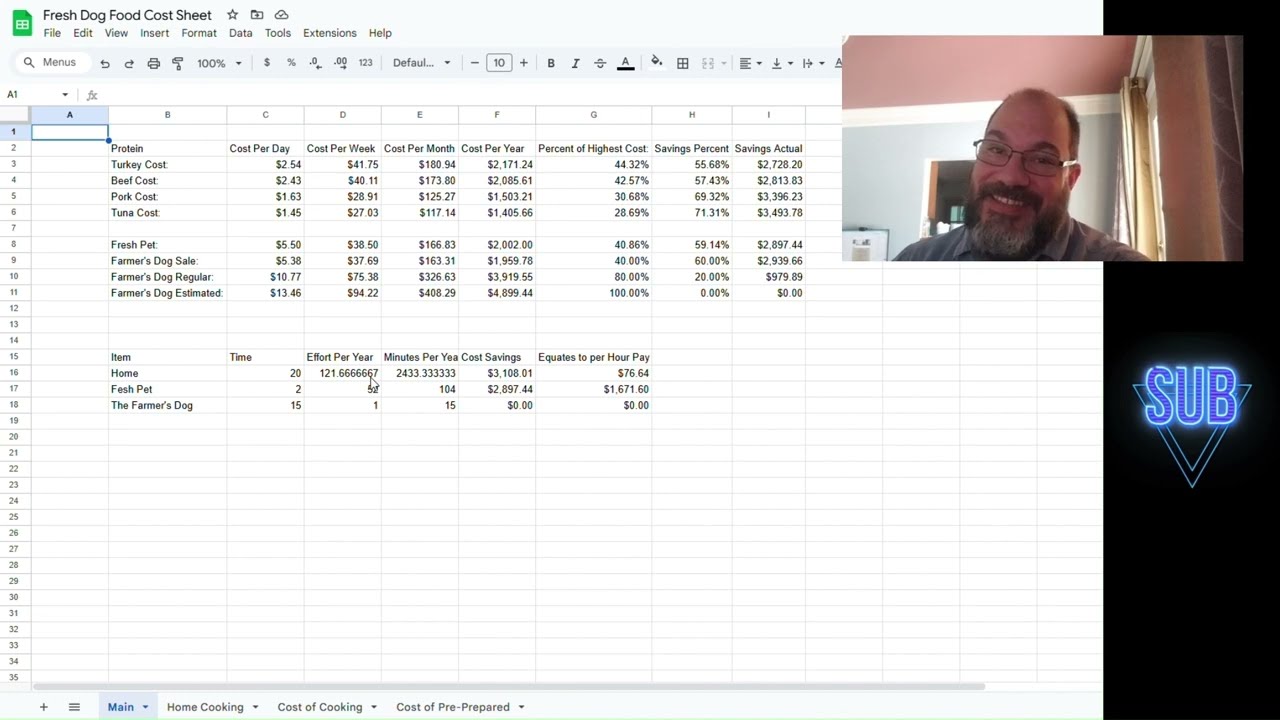Click the horizontal scrollbar
This screenshot has height=720, width=1280.
[x=508, y=686]
